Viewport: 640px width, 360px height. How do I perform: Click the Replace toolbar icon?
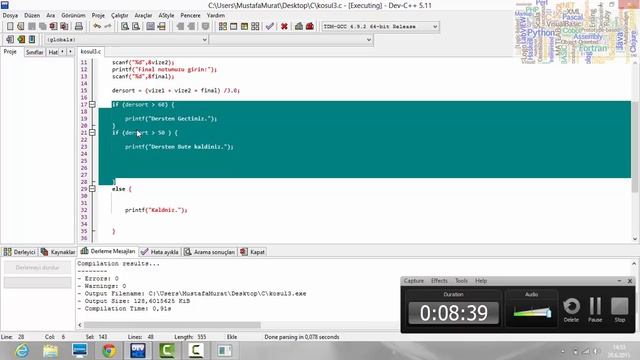136,27
